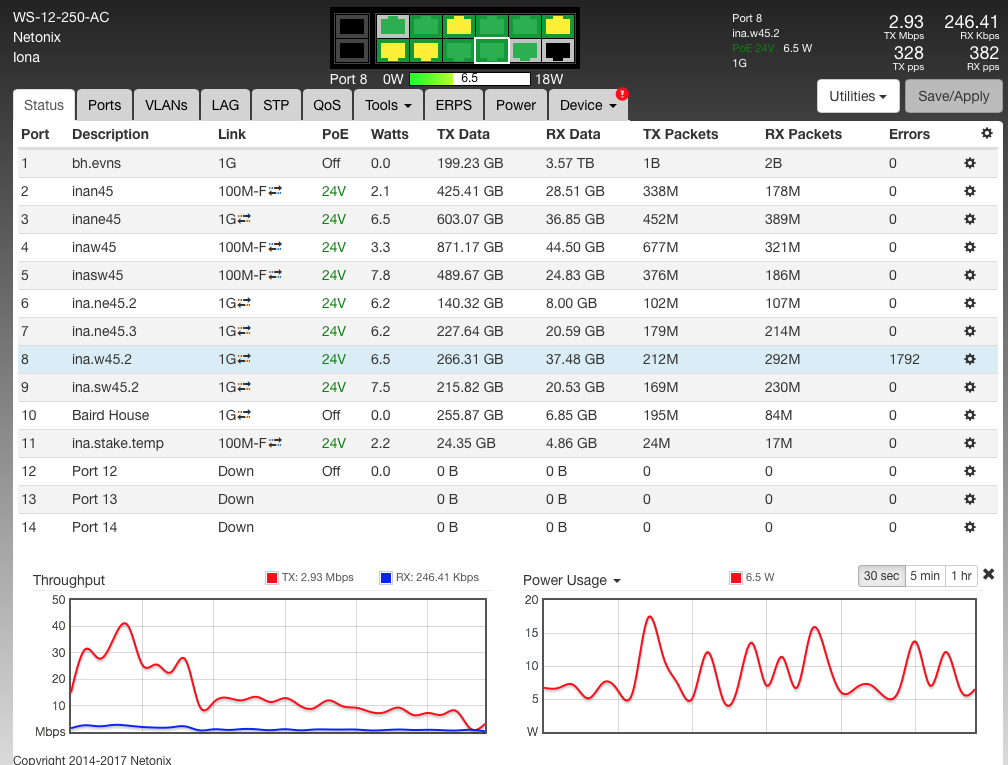Expand the Power Usage chart selector
Screen dimensions: 1008x765
tap(572, 581)
